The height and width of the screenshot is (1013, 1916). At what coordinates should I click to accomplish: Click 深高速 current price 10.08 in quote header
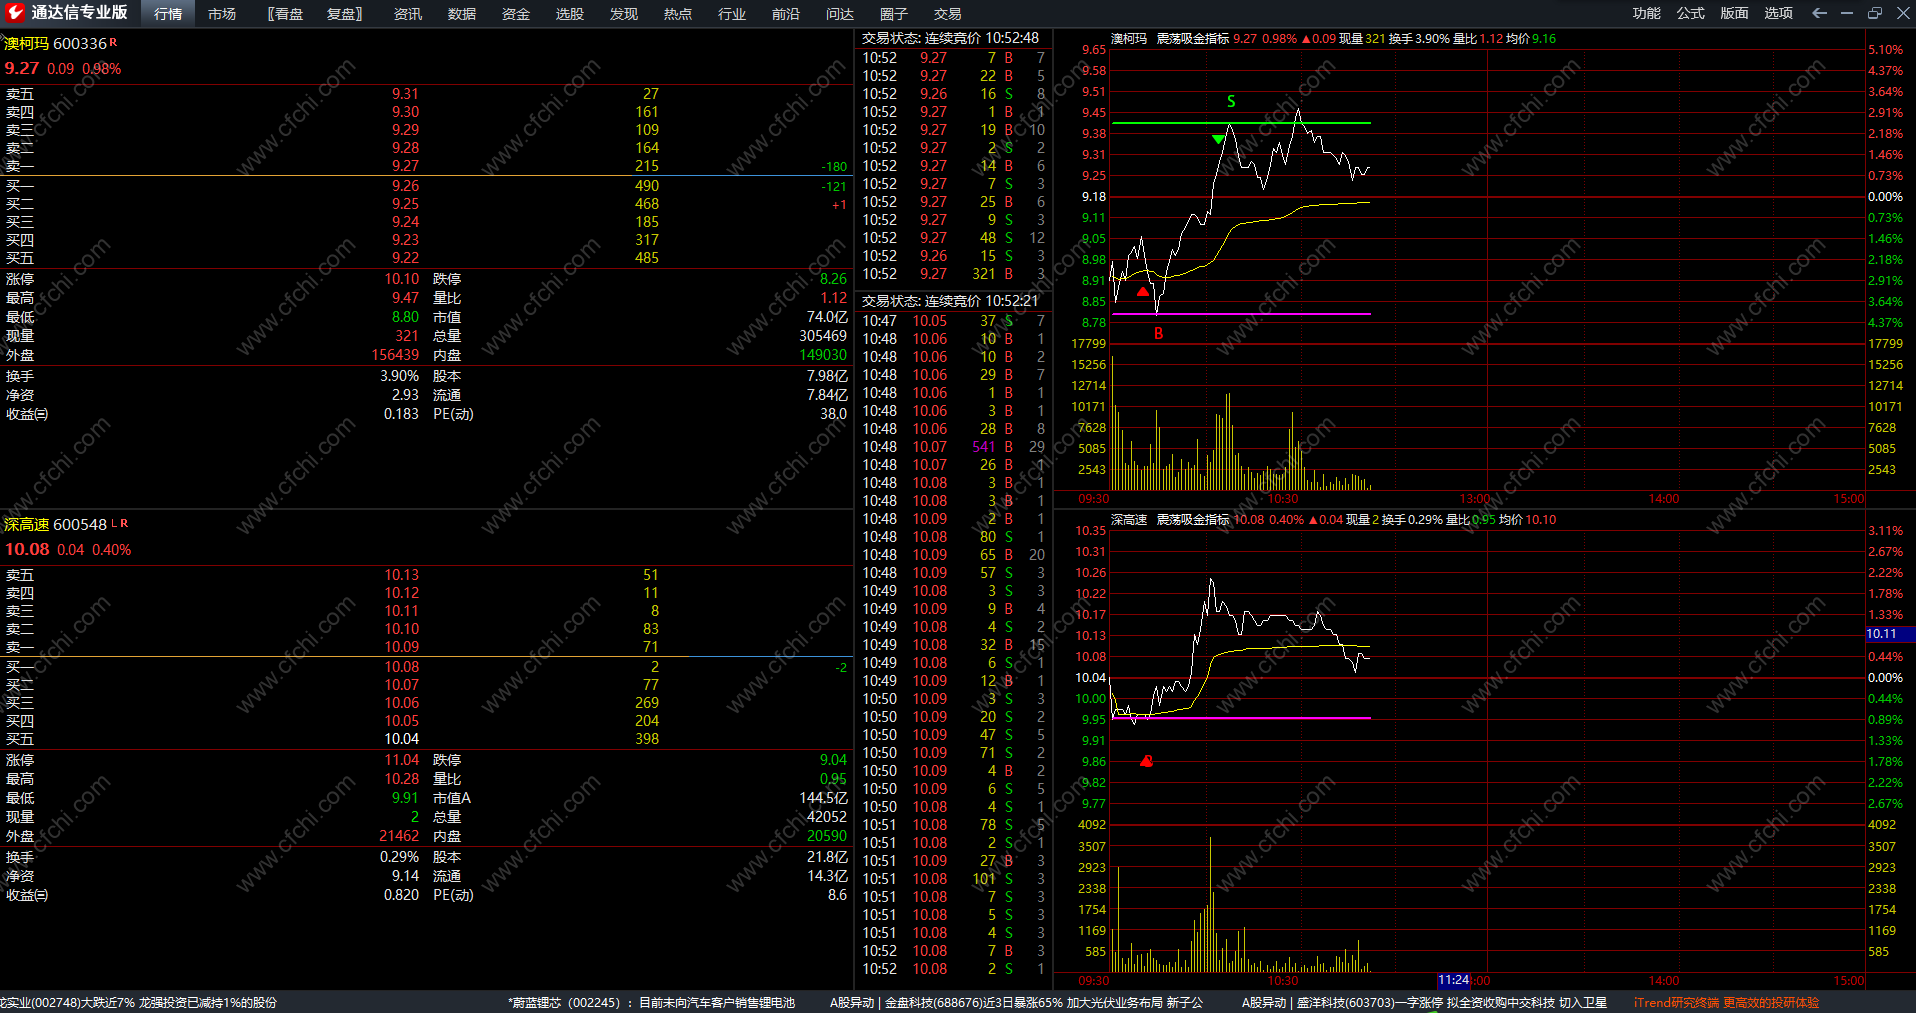pyautogui.click(x=27, y=549)
